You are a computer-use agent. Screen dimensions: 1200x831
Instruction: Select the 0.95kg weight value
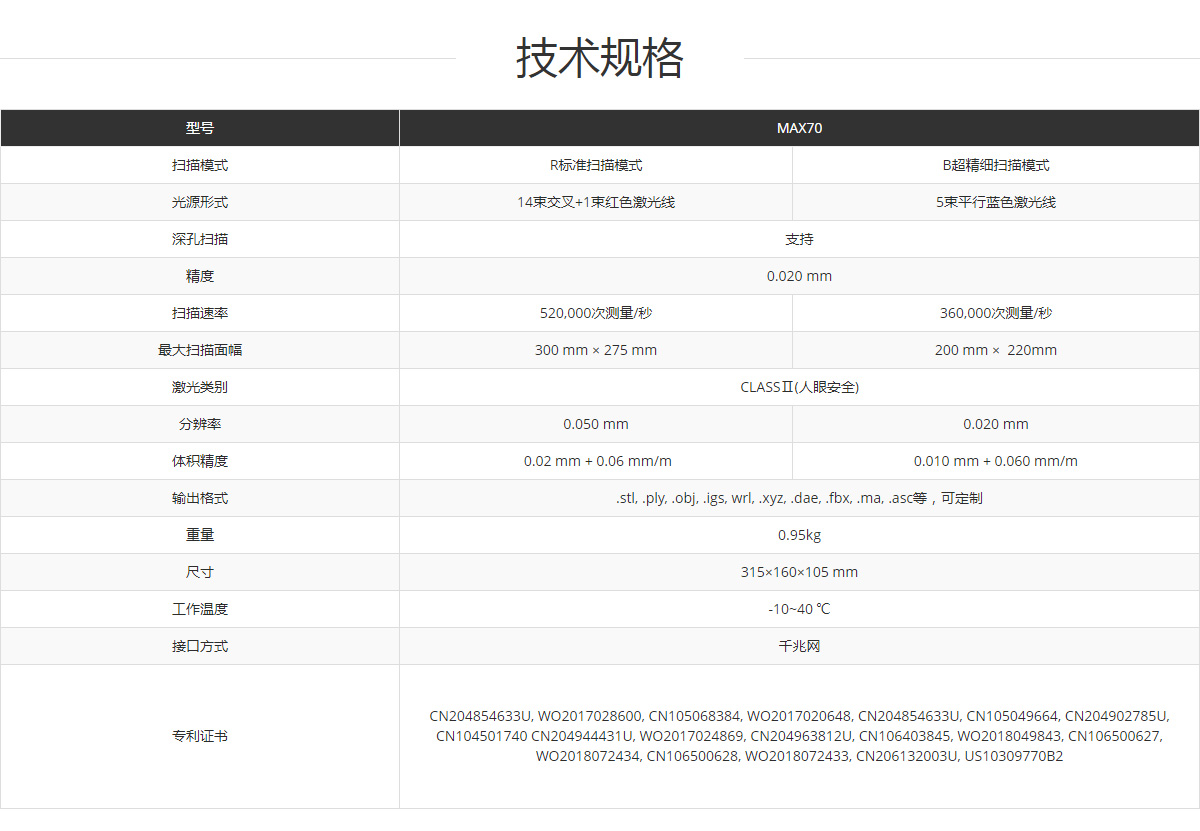click(799, 535)
